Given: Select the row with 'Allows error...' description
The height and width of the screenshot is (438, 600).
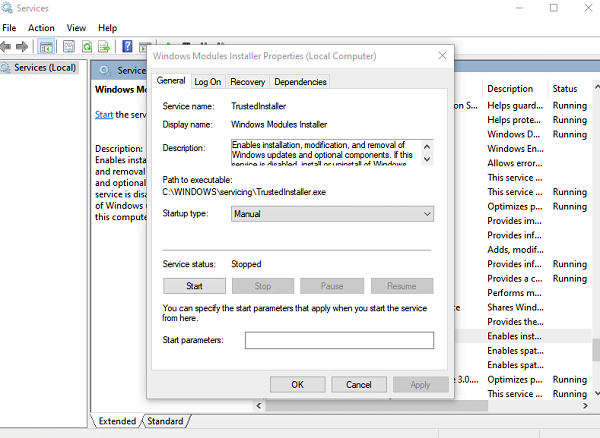Looking at the screenshot, I should [x=523, y=163].
